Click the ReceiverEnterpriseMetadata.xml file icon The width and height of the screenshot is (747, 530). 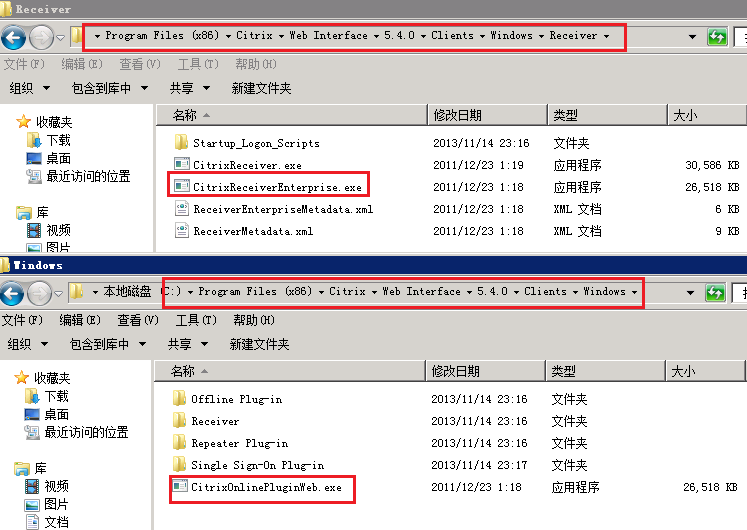click(x=182, y=209)
